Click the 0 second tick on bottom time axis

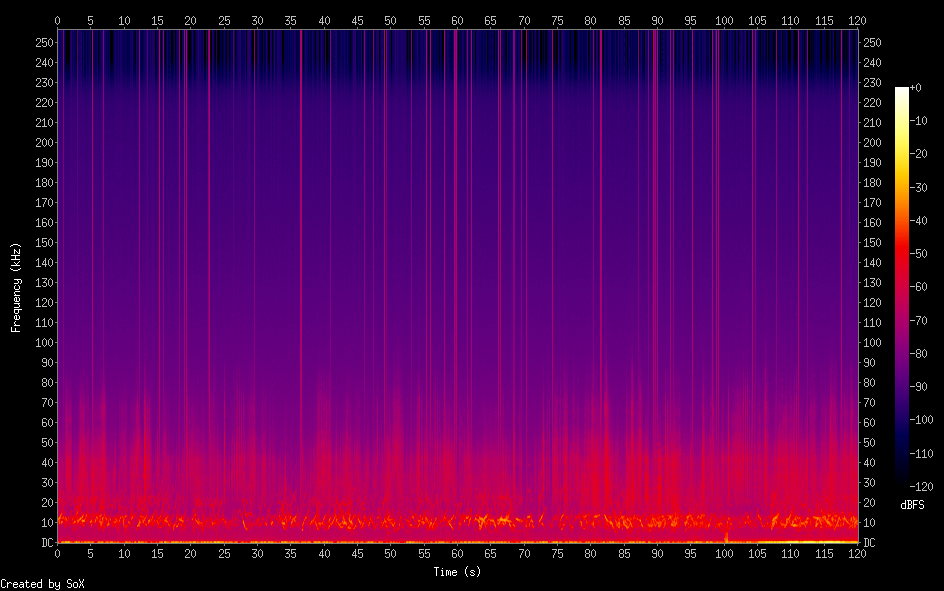tap(58, 553)
